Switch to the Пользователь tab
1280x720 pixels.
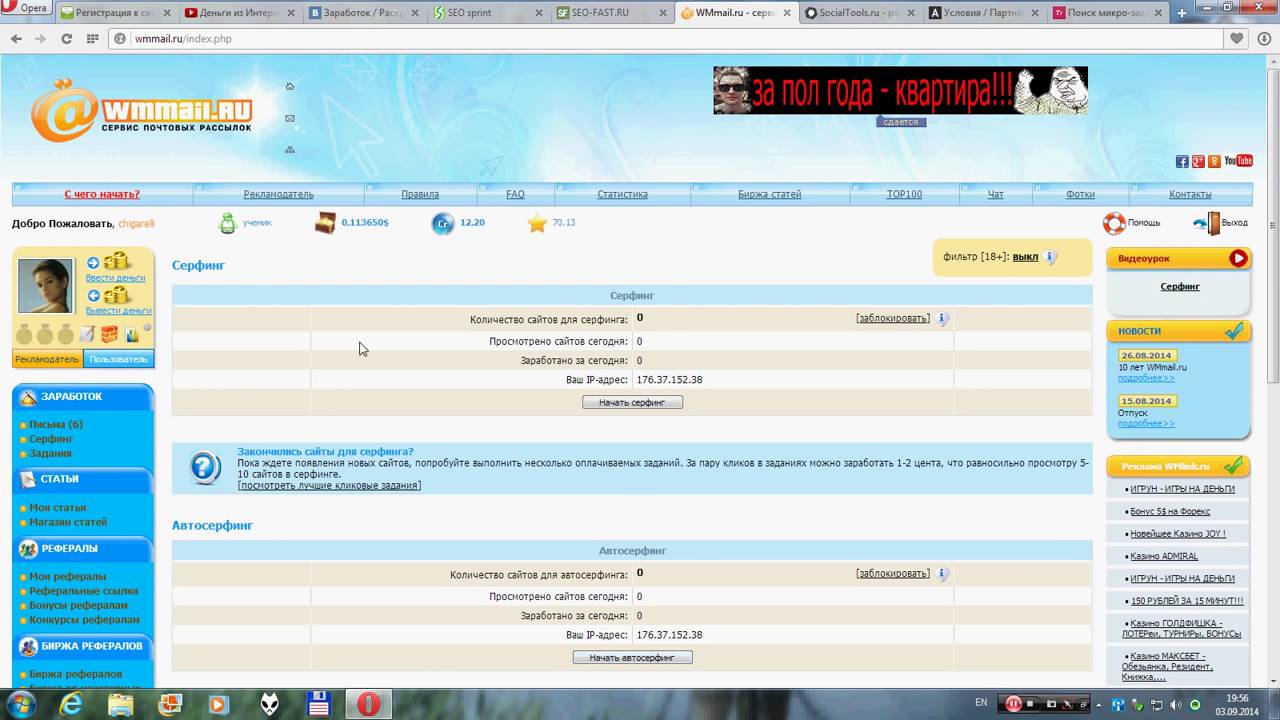118,359
